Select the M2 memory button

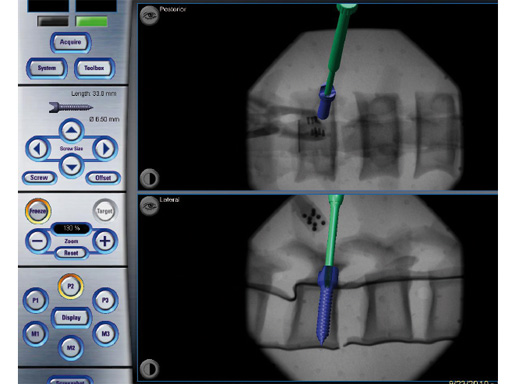pyautogui.click(x=71, y=348)
